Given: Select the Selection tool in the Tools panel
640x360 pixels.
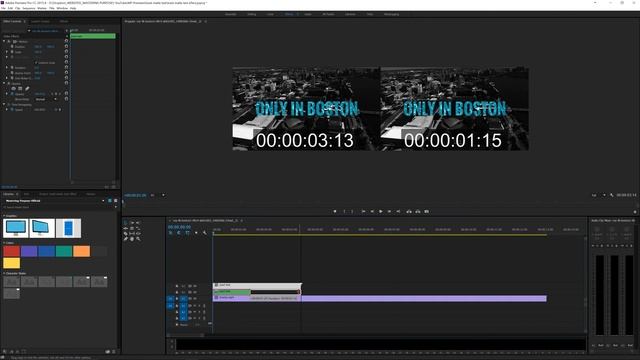Looking at the screenshot, I should pos(125,222).
